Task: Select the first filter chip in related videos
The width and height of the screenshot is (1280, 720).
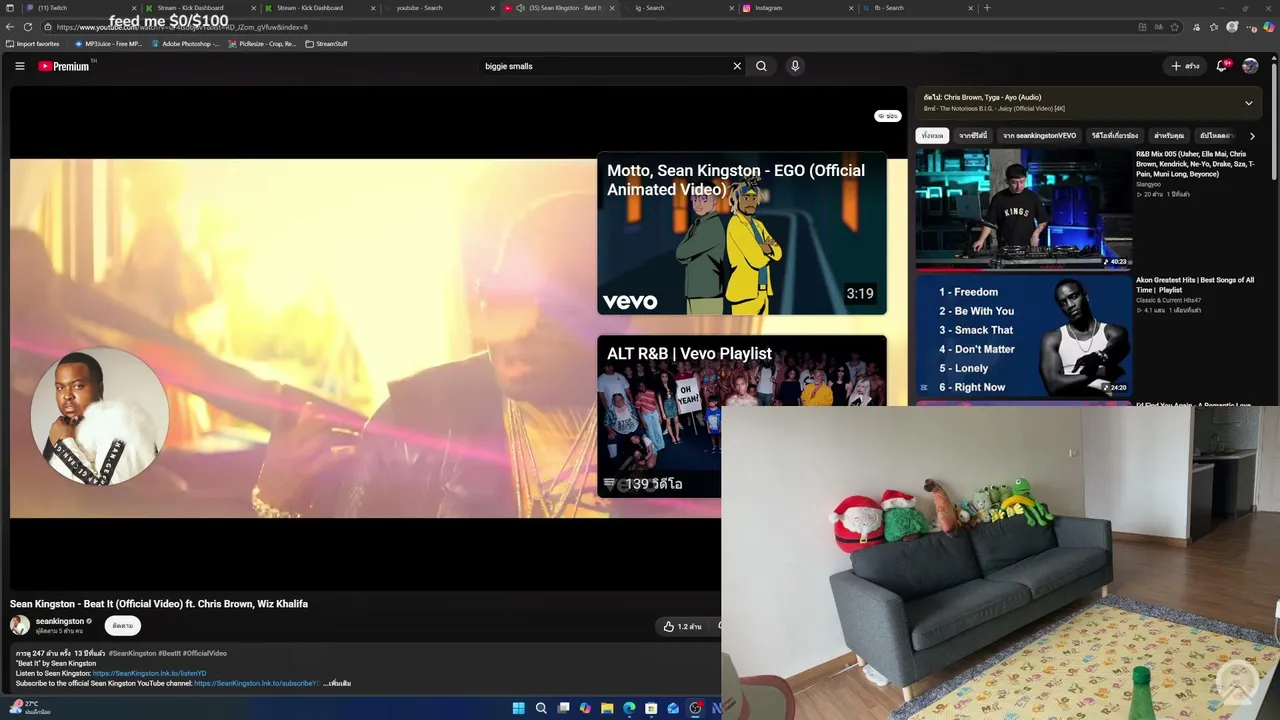Action: coord(932,136)
